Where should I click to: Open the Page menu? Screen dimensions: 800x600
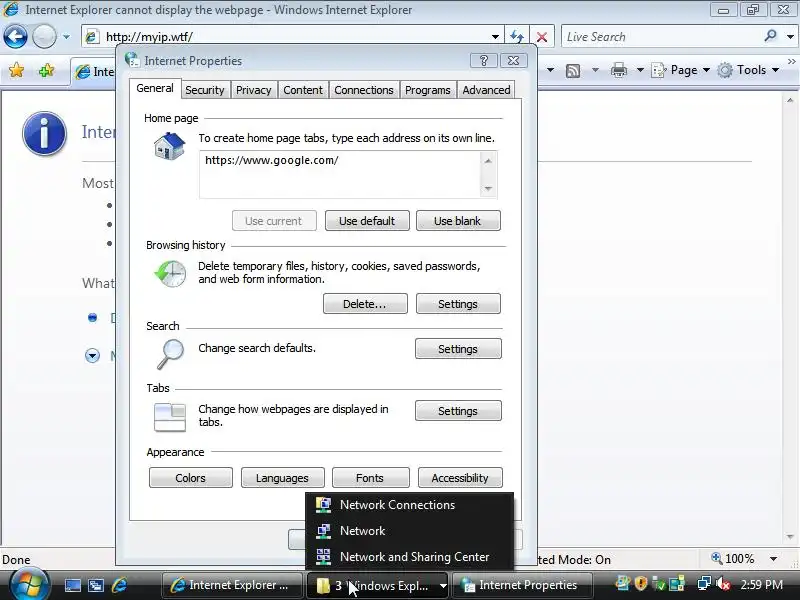click(x=681, y=70)
